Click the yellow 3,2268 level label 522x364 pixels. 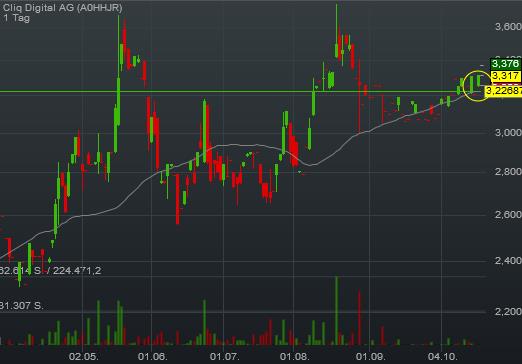tap(503, 90)
